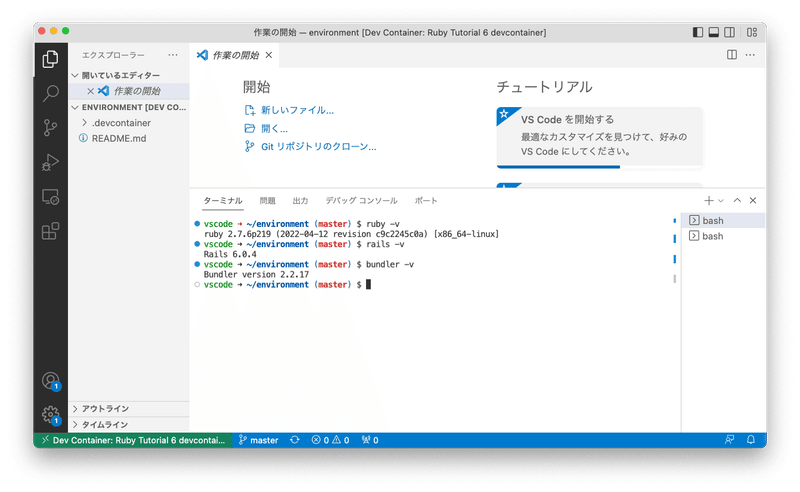Click the ruby -v command decoration dot
The width and height of the screenshot is (800, 492).
[197, 224]
